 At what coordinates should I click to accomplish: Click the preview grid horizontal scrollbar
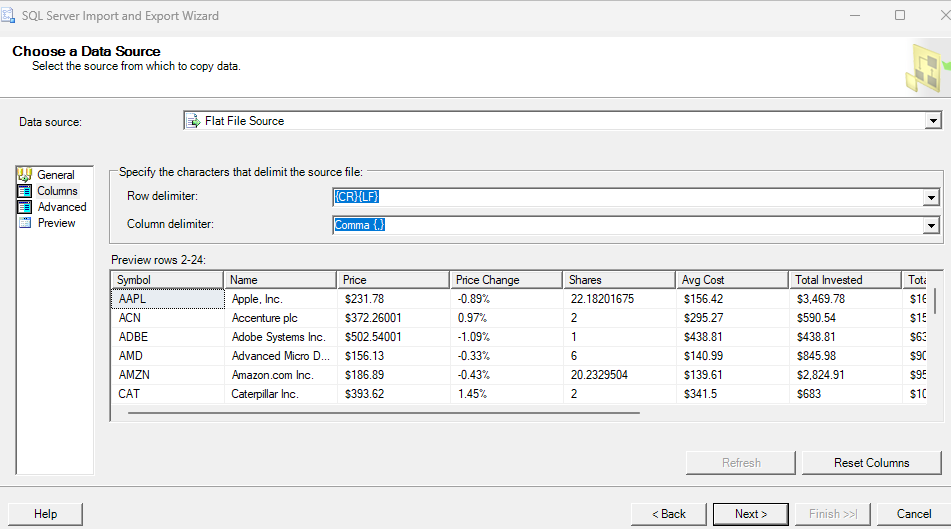tap(383, 413)
